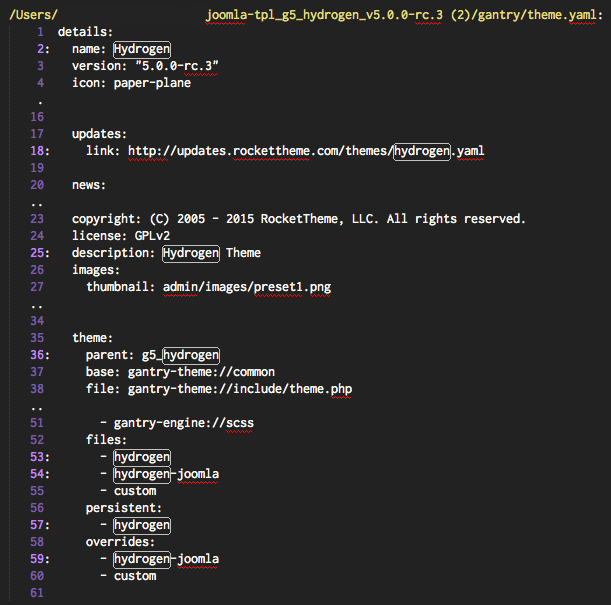
Task: Click the hydrogen match in g5_hydrogen parent
Action: coord(191,355)
